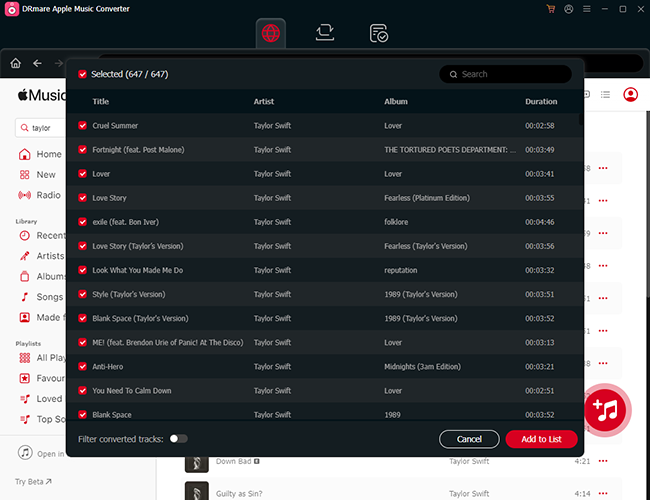The height and width of the screenshot is (500, 650).
Task: Open the Apple Music queue list icon
Action: pos(605,95)
